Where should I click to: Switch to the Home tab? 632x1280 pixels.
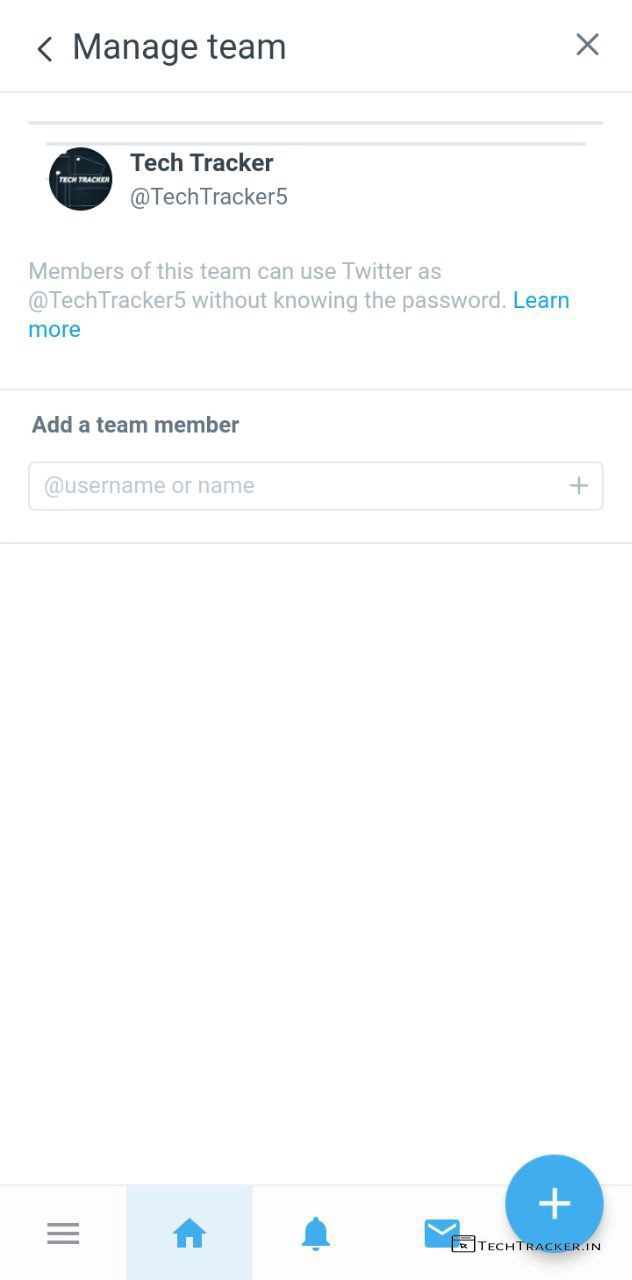tap(189, 1234)
